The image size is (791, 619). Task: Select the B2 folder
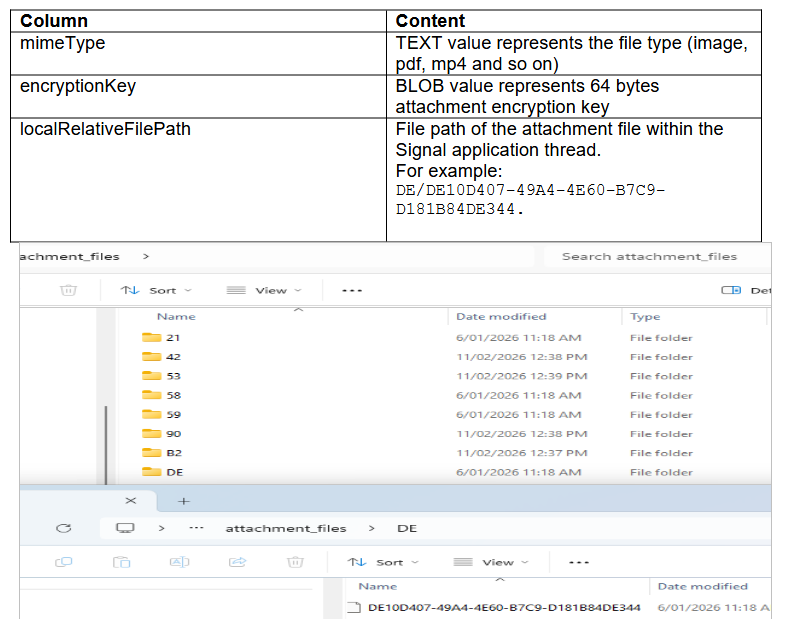pos(173,453)
